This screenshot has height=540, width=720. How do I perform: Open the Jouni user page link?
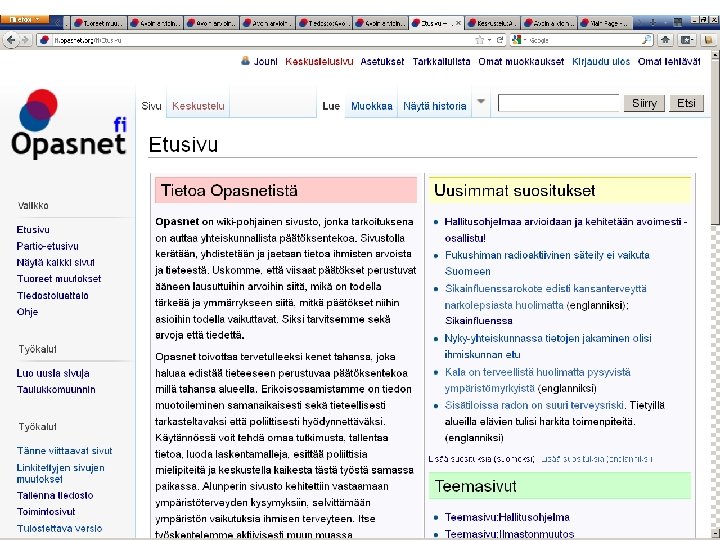[x=266, y=62]
